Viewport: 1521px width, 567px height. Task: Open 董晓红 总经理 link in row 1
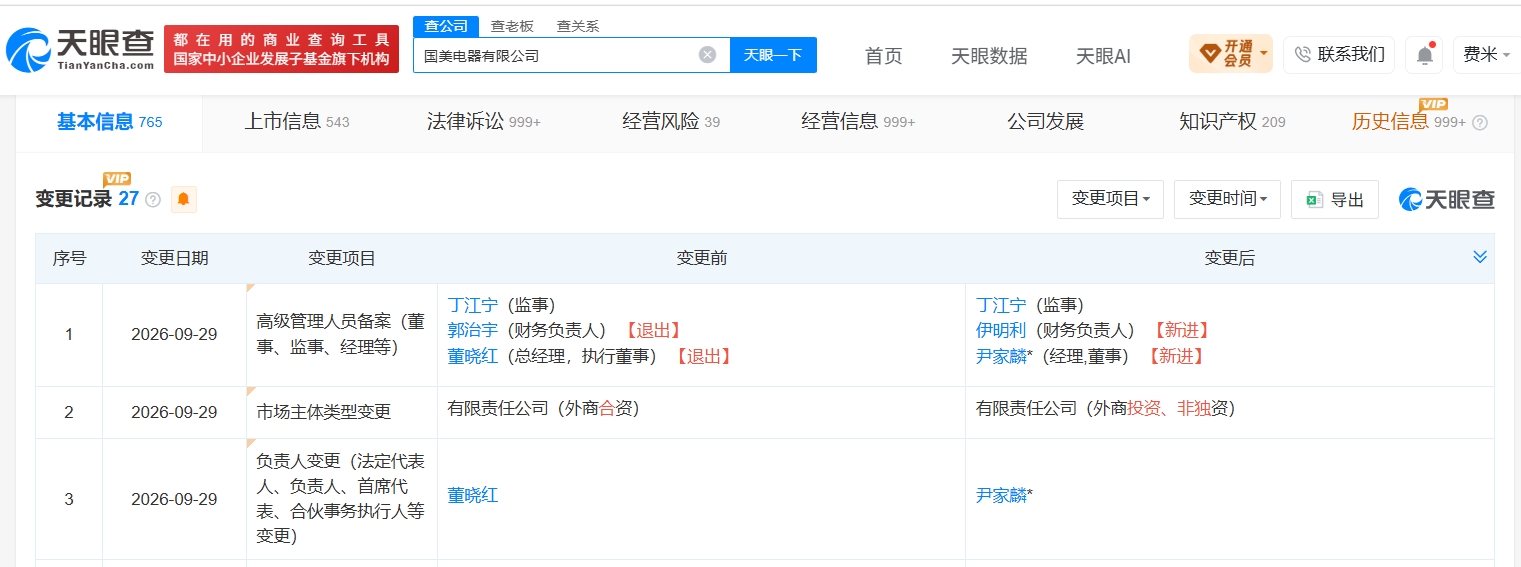point(472,355)
